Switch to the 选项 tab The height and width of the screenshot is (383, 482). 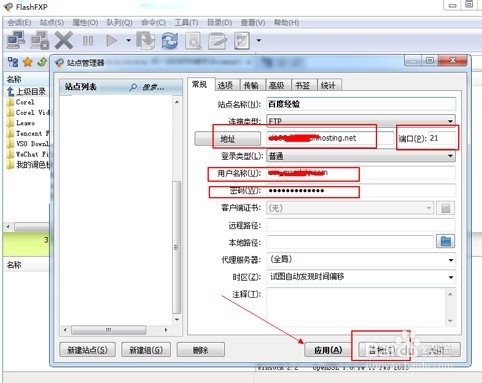[225, 85]
